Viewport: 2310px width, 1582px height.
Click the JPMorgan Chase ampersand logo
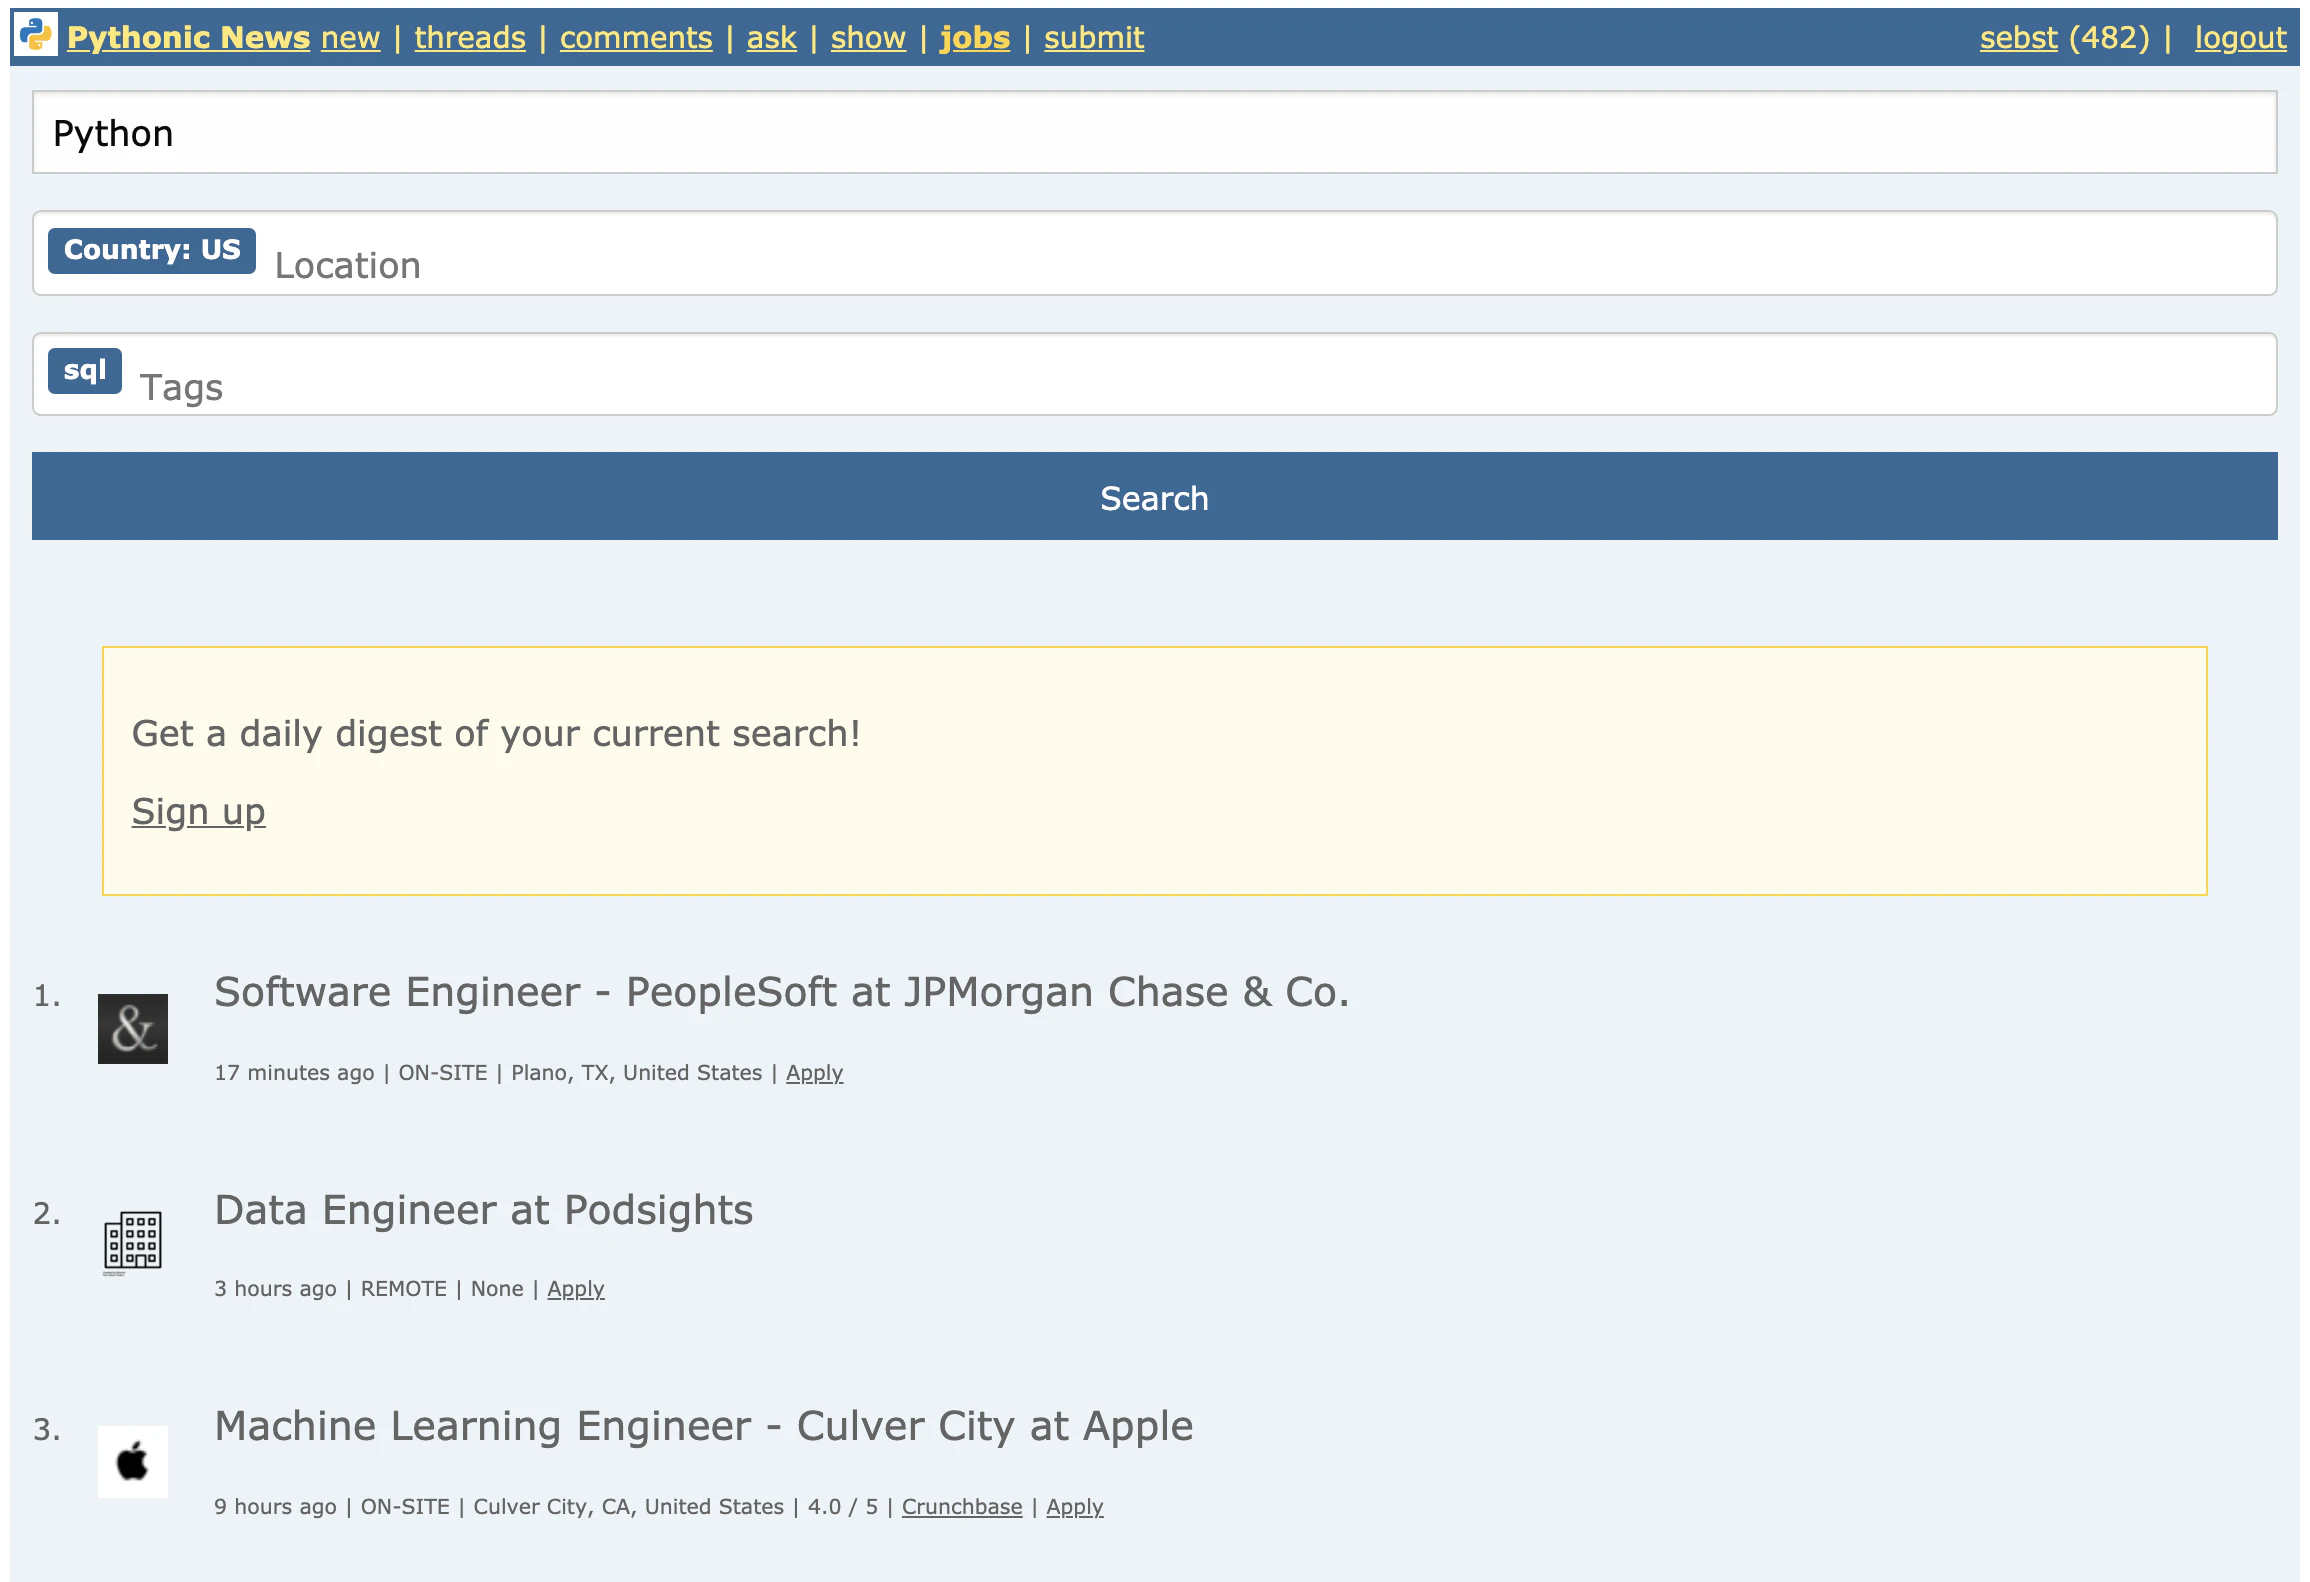pyautogui.click(x=133, y=1029)
